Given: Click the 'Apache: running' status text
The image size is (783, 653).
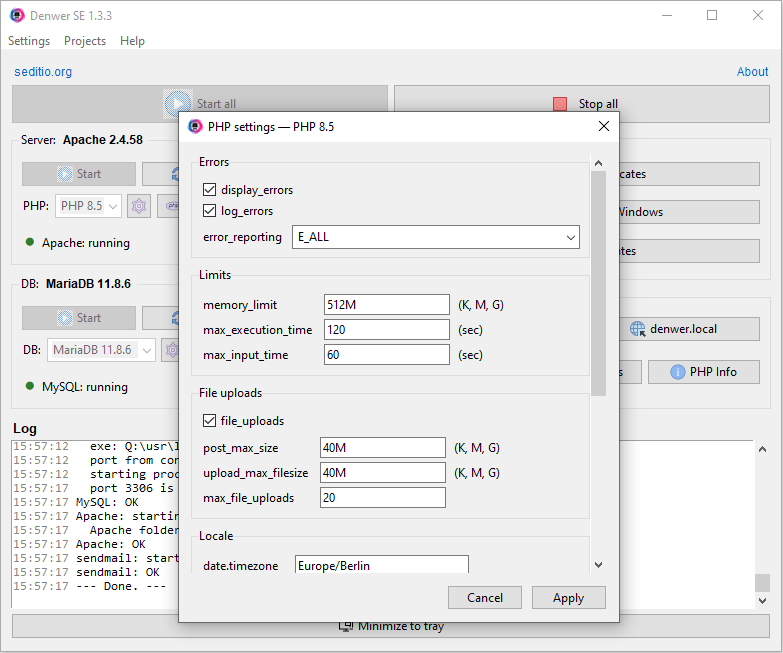Looking at the screenshot, I should click(86, 243).
